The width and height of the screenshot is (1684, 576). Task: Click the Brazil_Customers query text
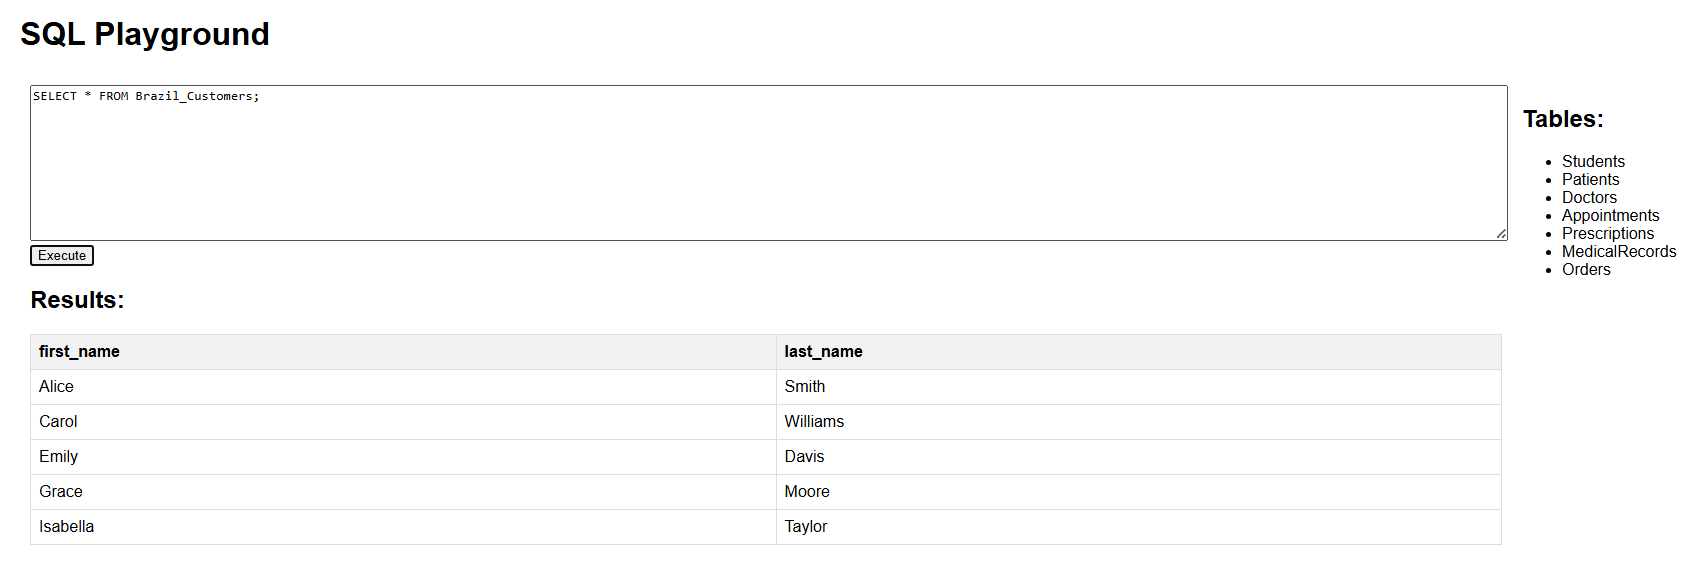[194, 96]
